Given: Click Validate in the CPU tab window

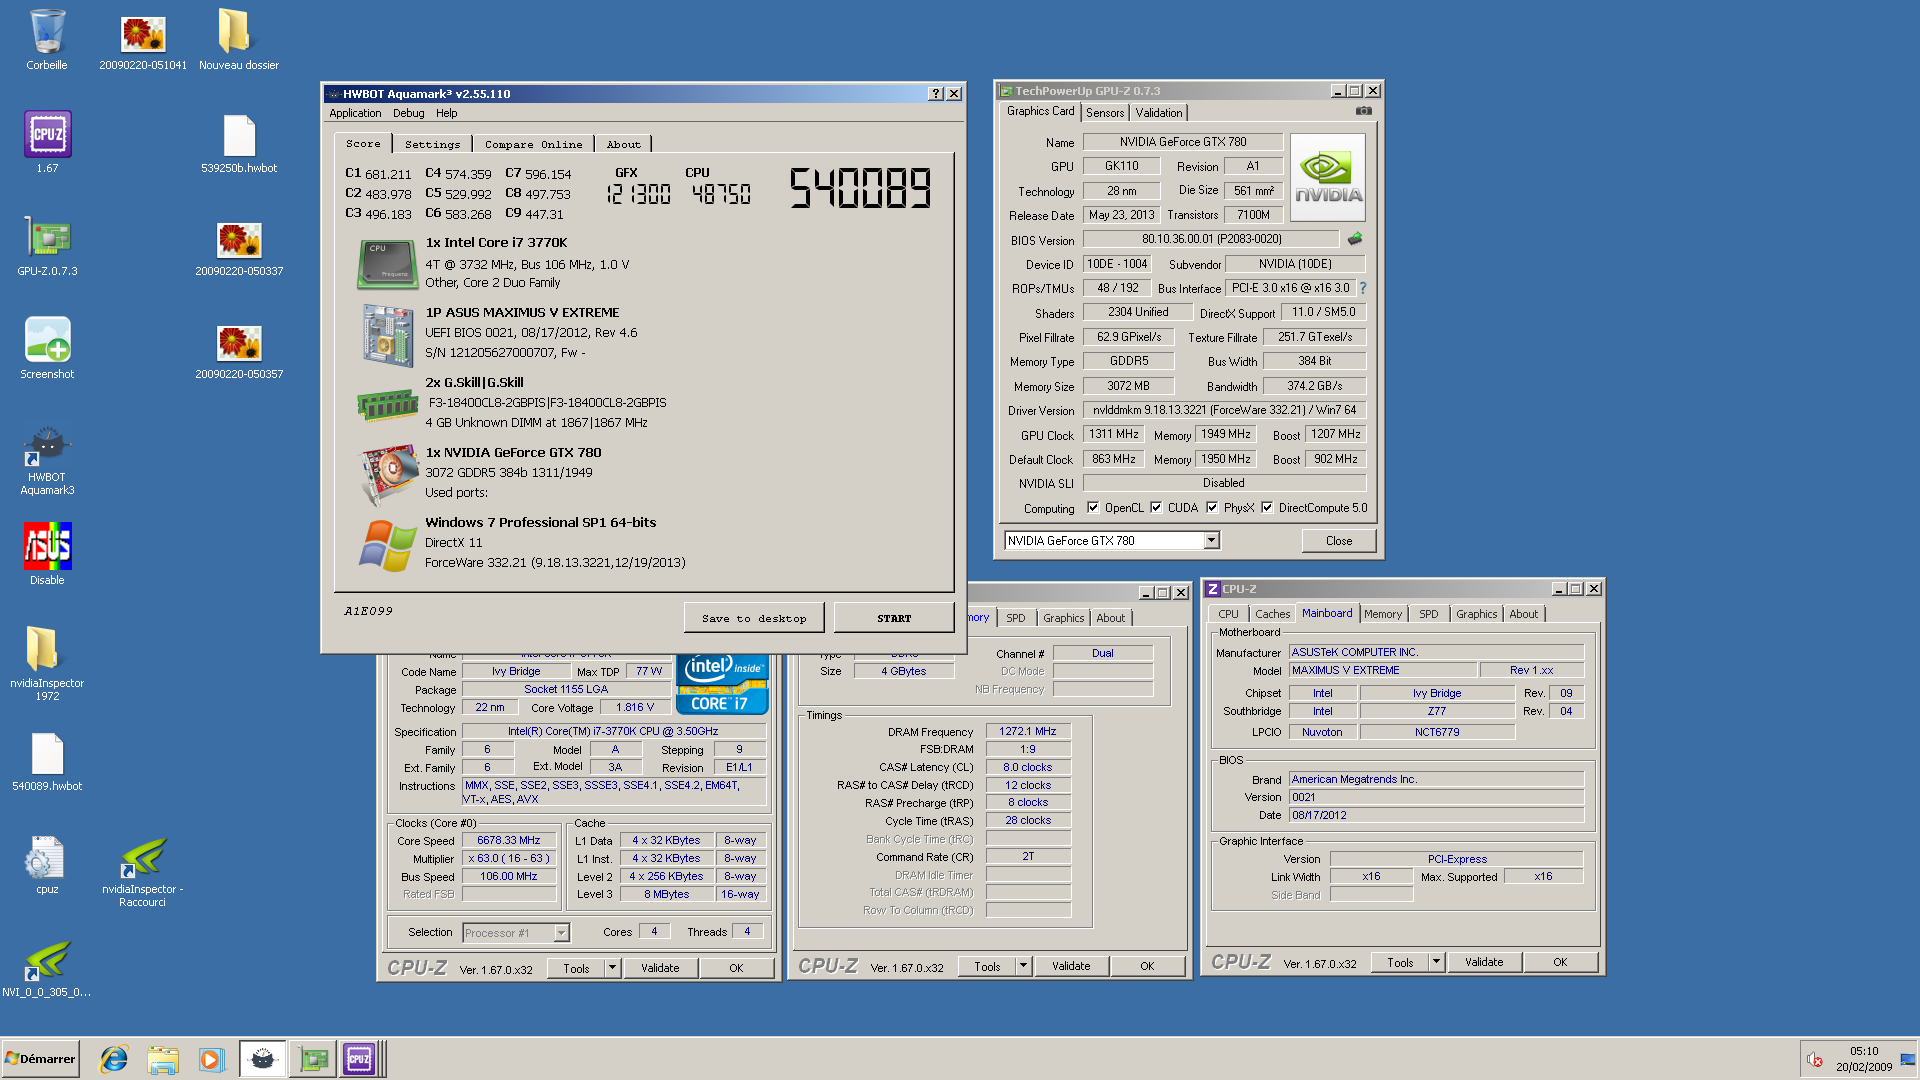Looking at the screenshot, I should point(660,968).
